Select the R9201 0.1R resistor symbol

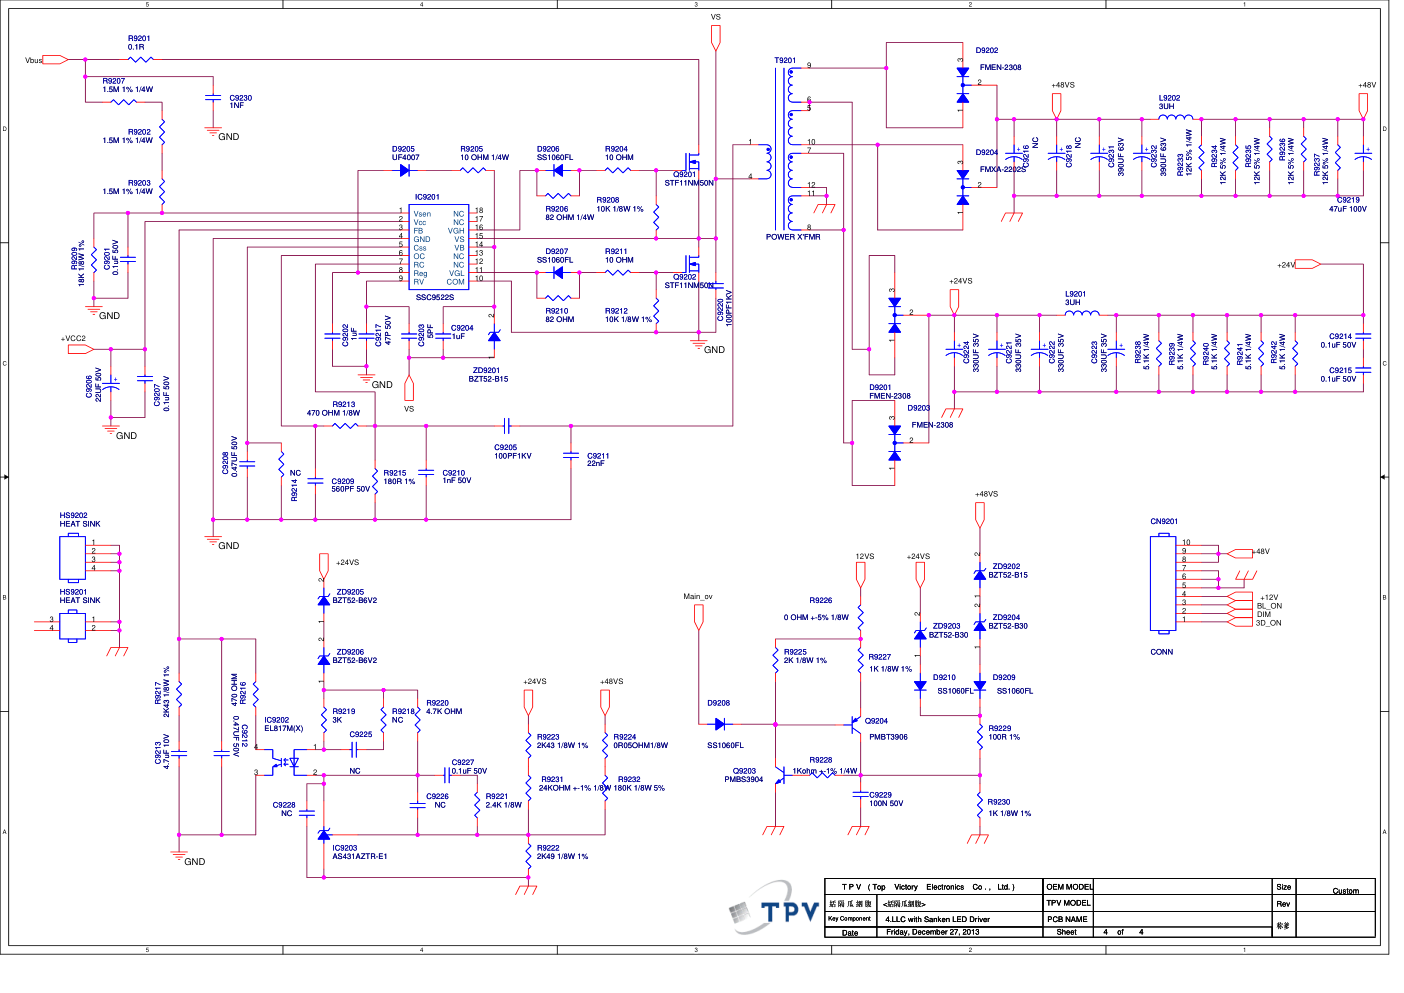point(139,60)
